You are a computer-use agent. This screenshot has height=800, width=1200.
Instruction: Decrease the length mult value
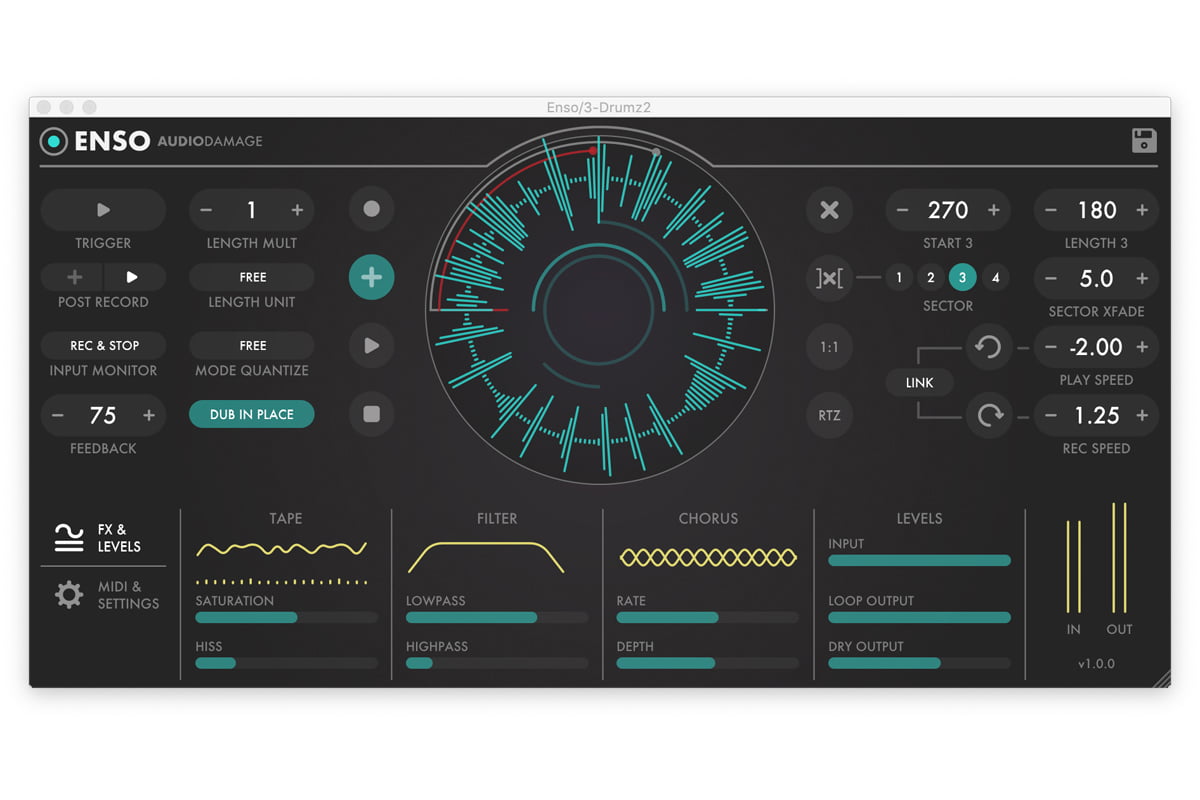(x=206, y=210)
